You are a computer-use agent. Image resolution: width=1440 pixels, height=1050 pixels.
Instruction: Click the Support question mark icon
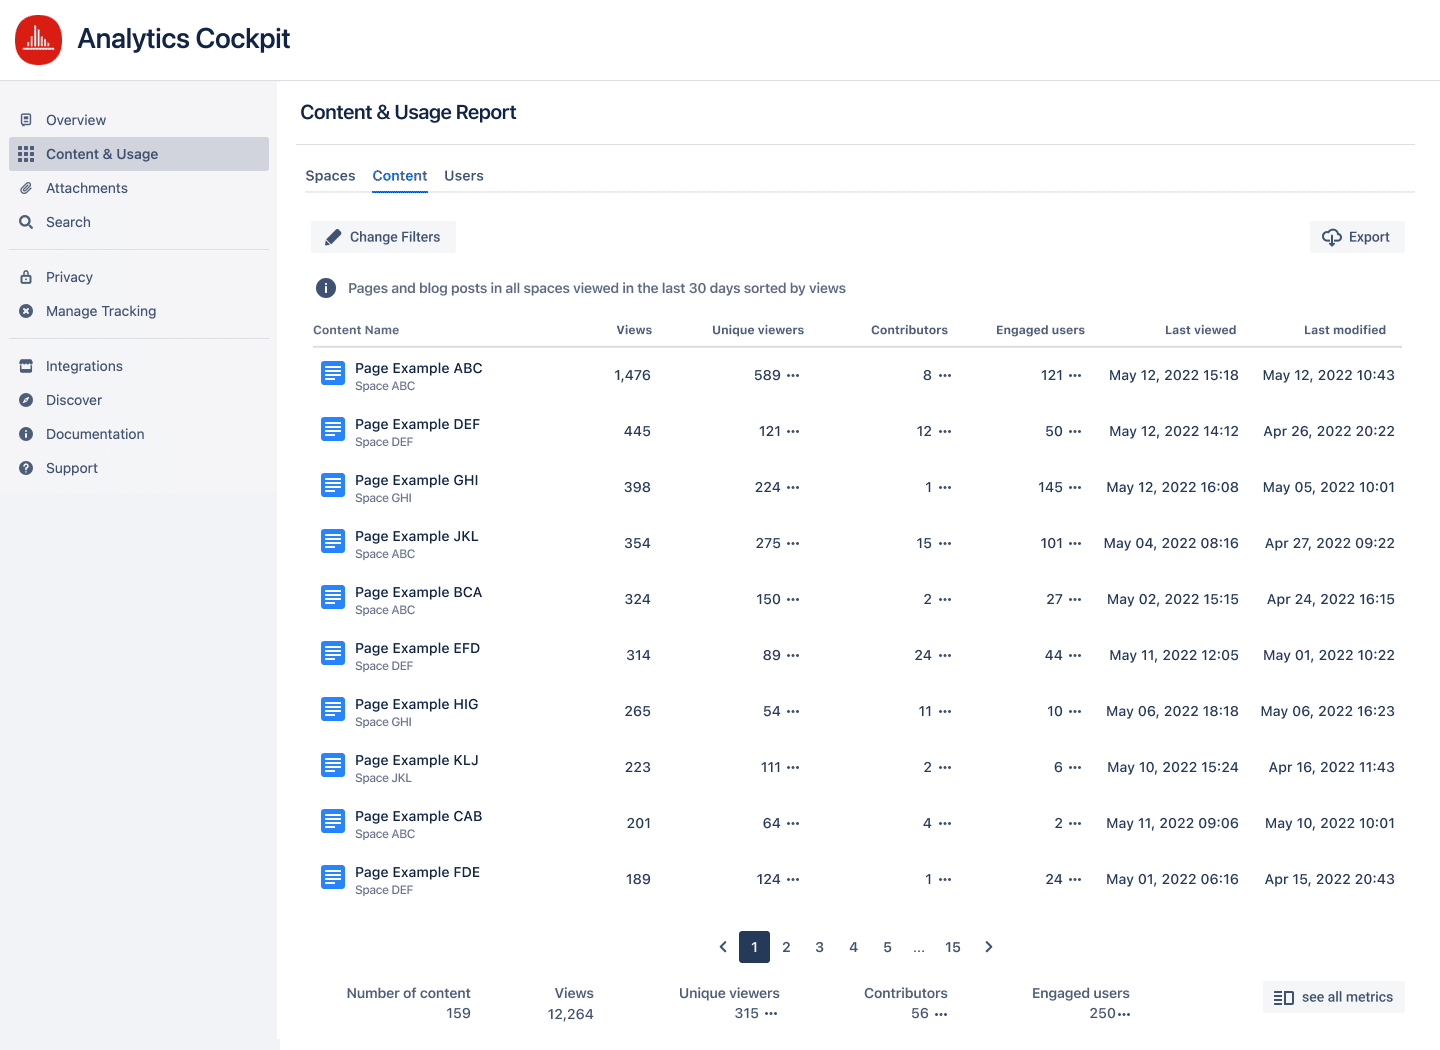coord(26,468)
